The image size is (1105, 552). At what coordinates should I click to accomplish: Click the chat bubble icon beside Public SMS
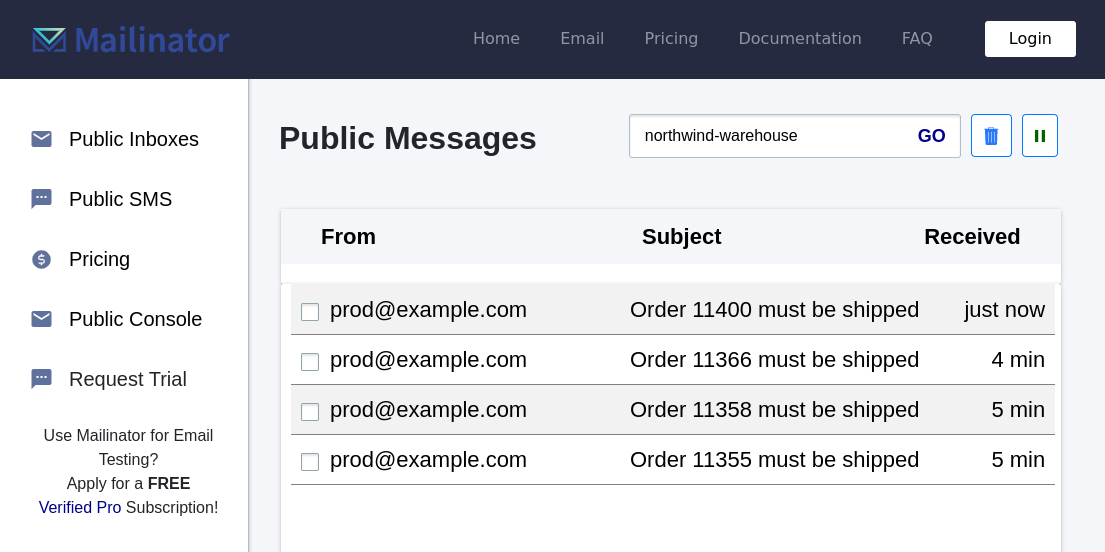click(x=42, y=199)
